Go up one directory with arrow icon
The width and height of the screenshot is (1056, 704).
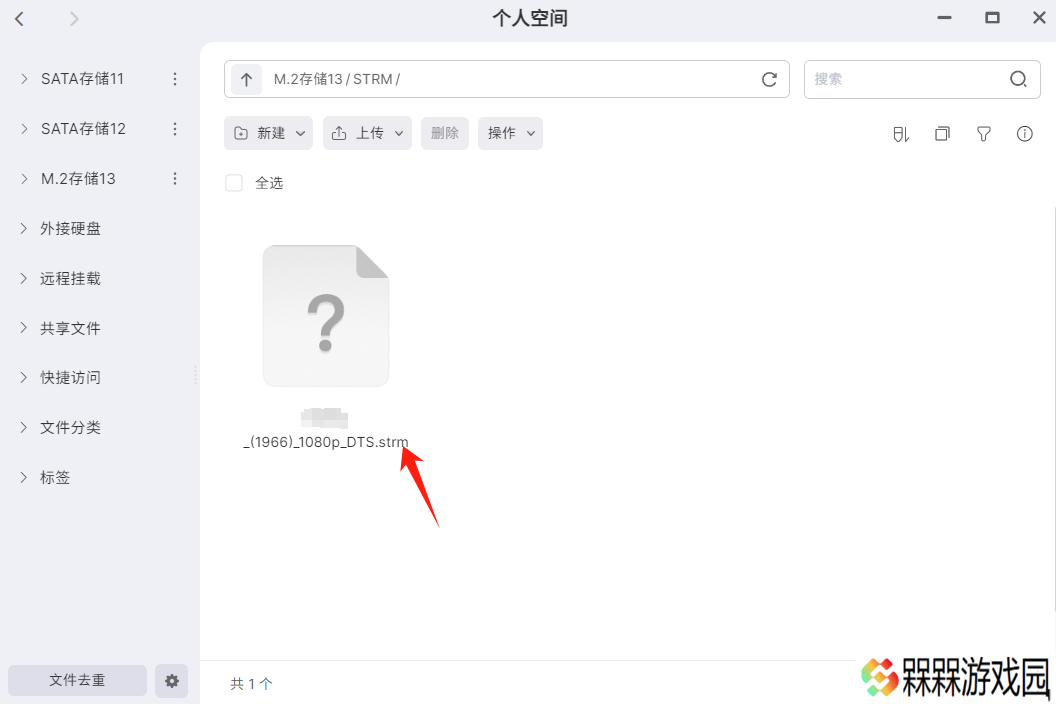pos(246,79)
